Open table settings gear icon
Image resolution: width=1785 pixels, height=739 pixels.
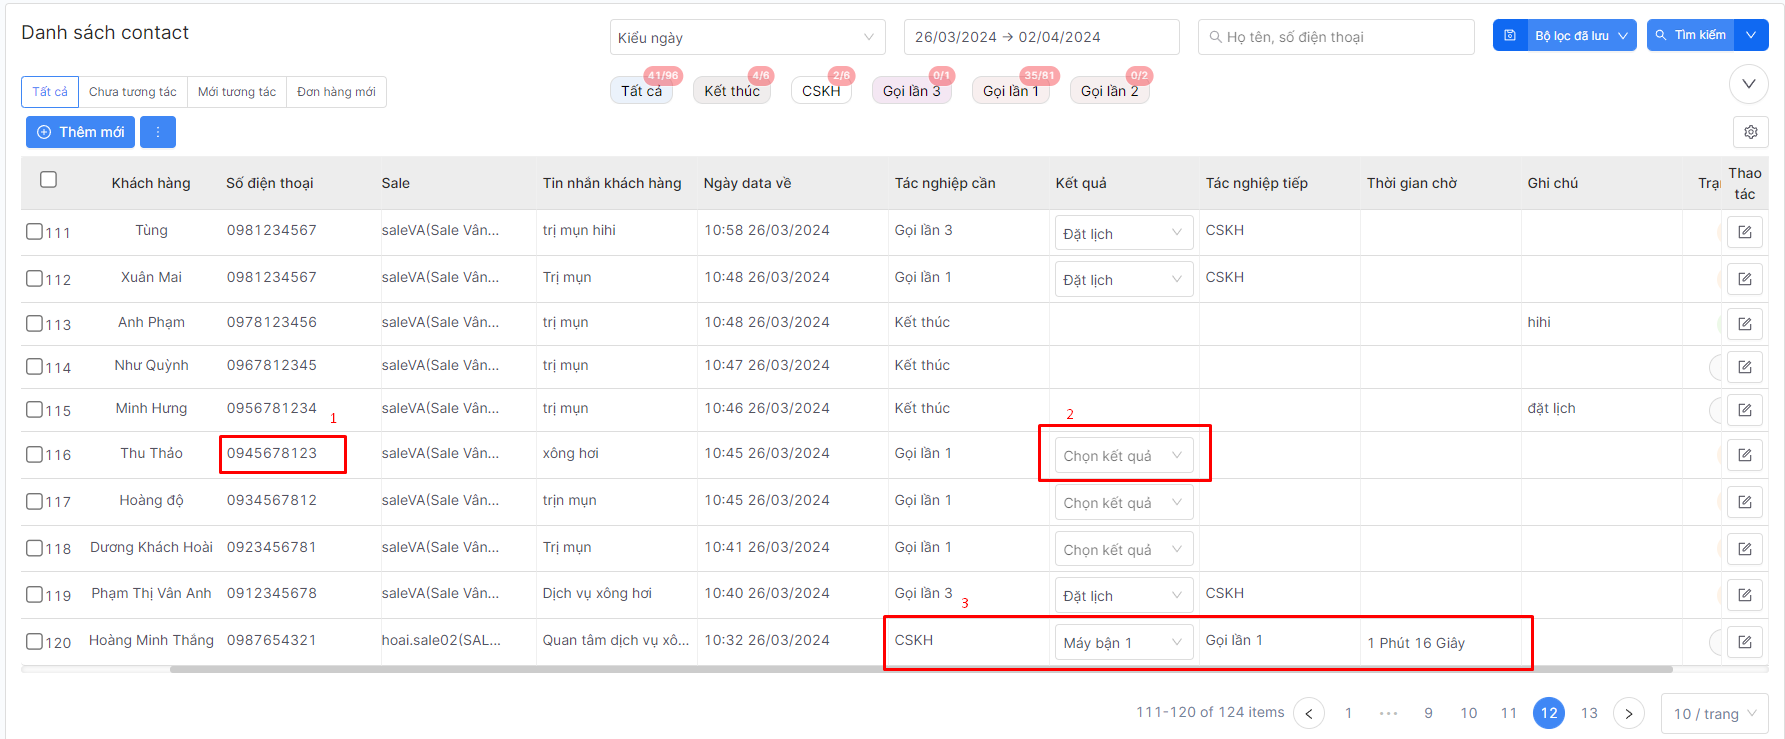(1750, 132)
